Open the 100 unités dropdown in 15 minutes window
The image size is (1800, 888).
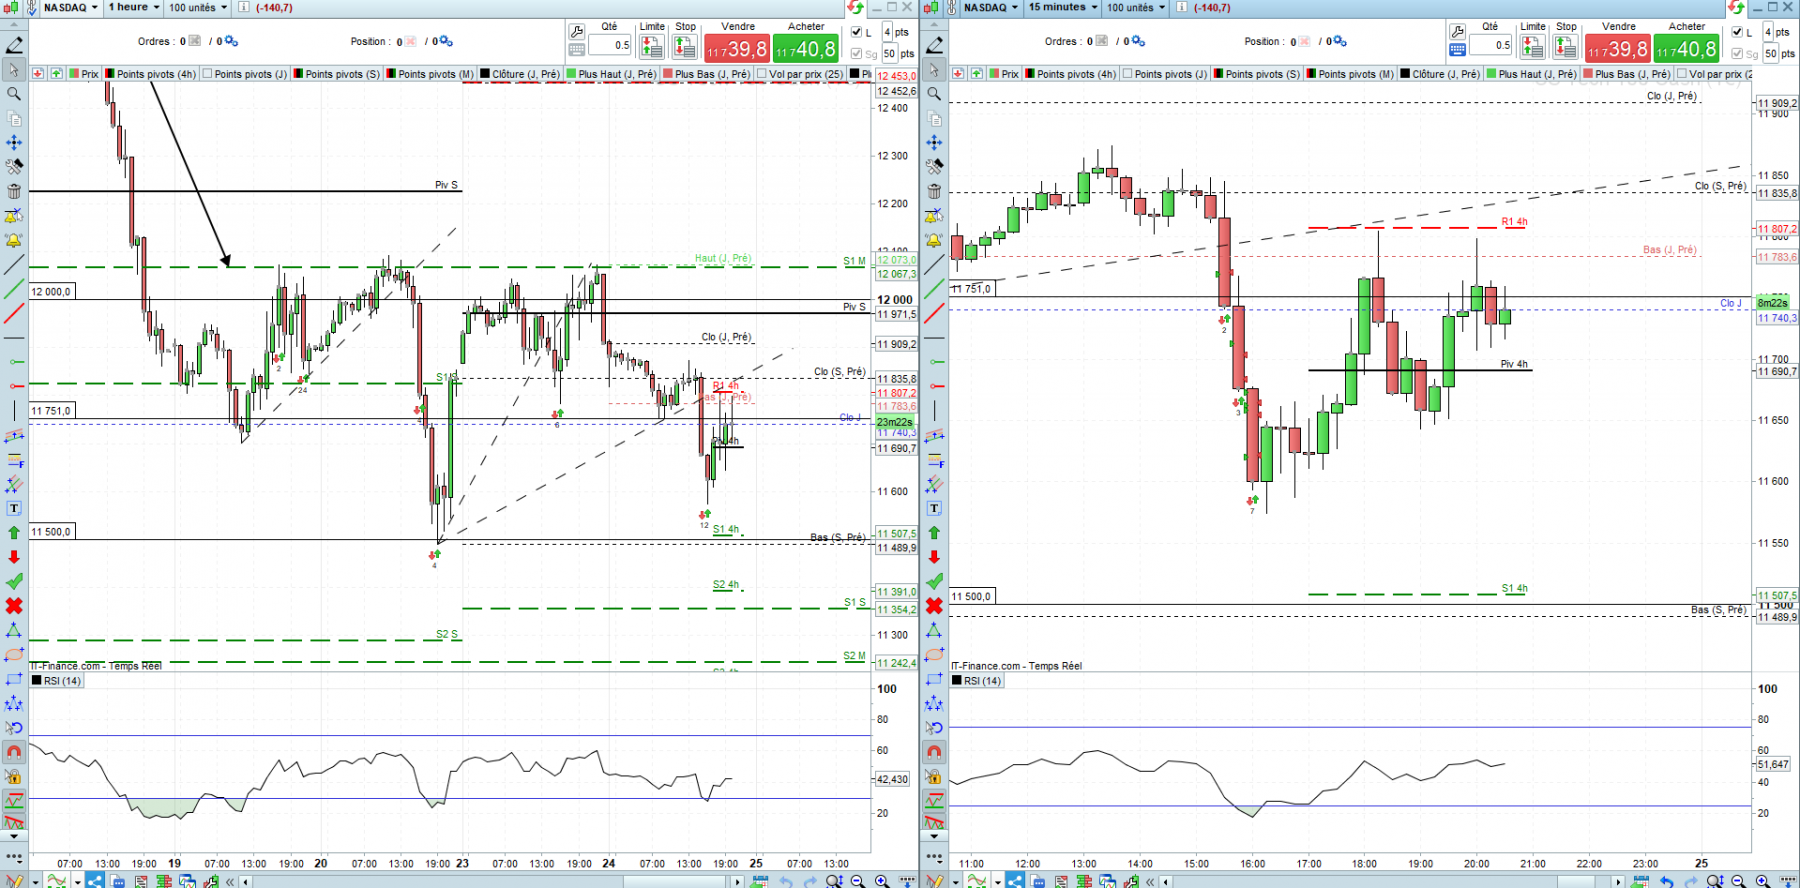pyautogui.click(x=1135, y=7)
